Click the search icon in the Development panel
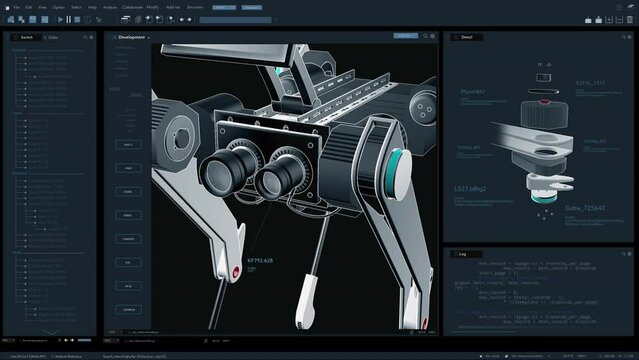 [425, 36]
